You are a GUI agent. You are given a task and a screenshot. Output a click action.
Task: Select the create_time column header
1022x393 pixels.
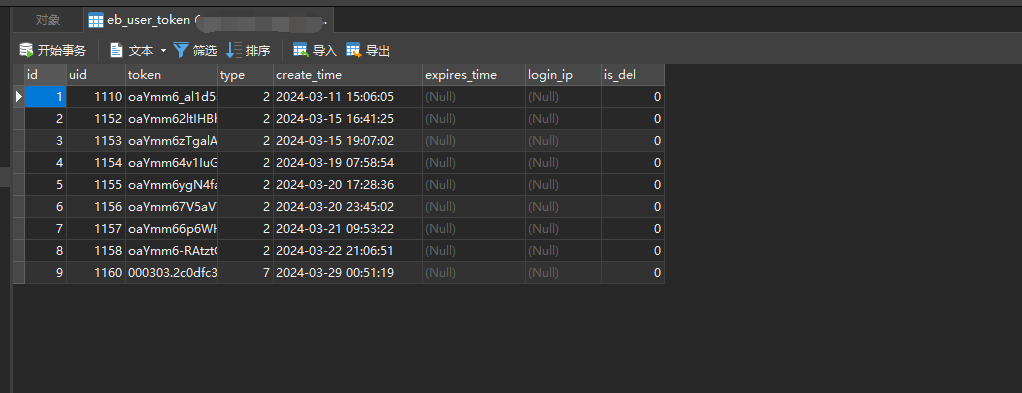[348, 75]
